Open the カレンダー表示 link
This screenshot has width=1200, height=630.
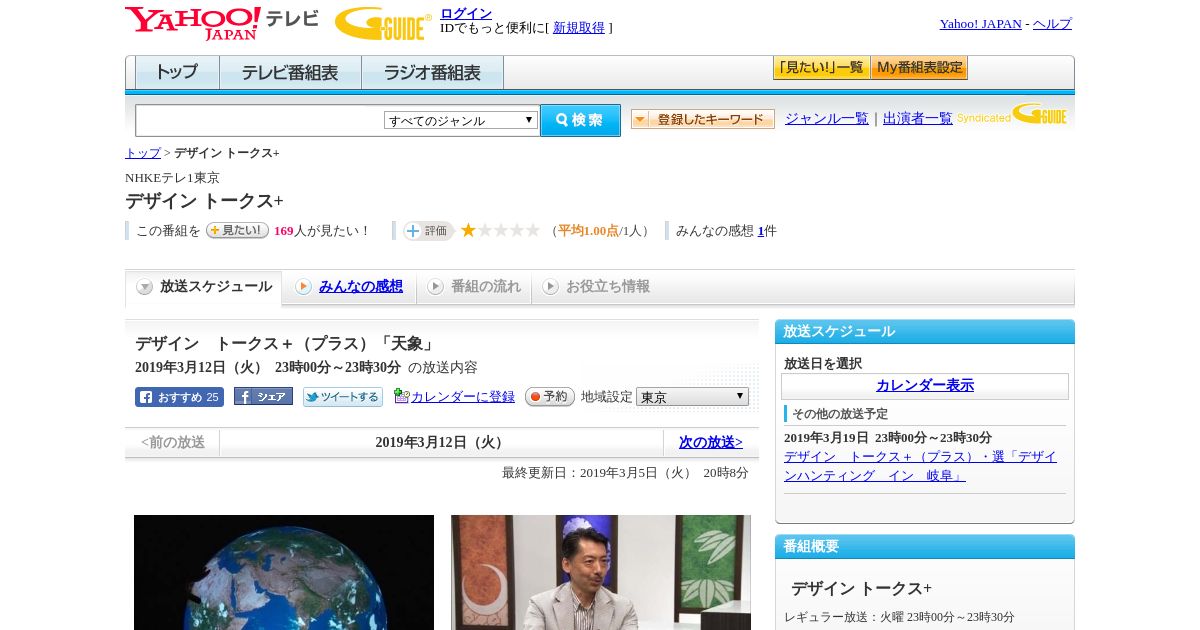pos(925,385)
